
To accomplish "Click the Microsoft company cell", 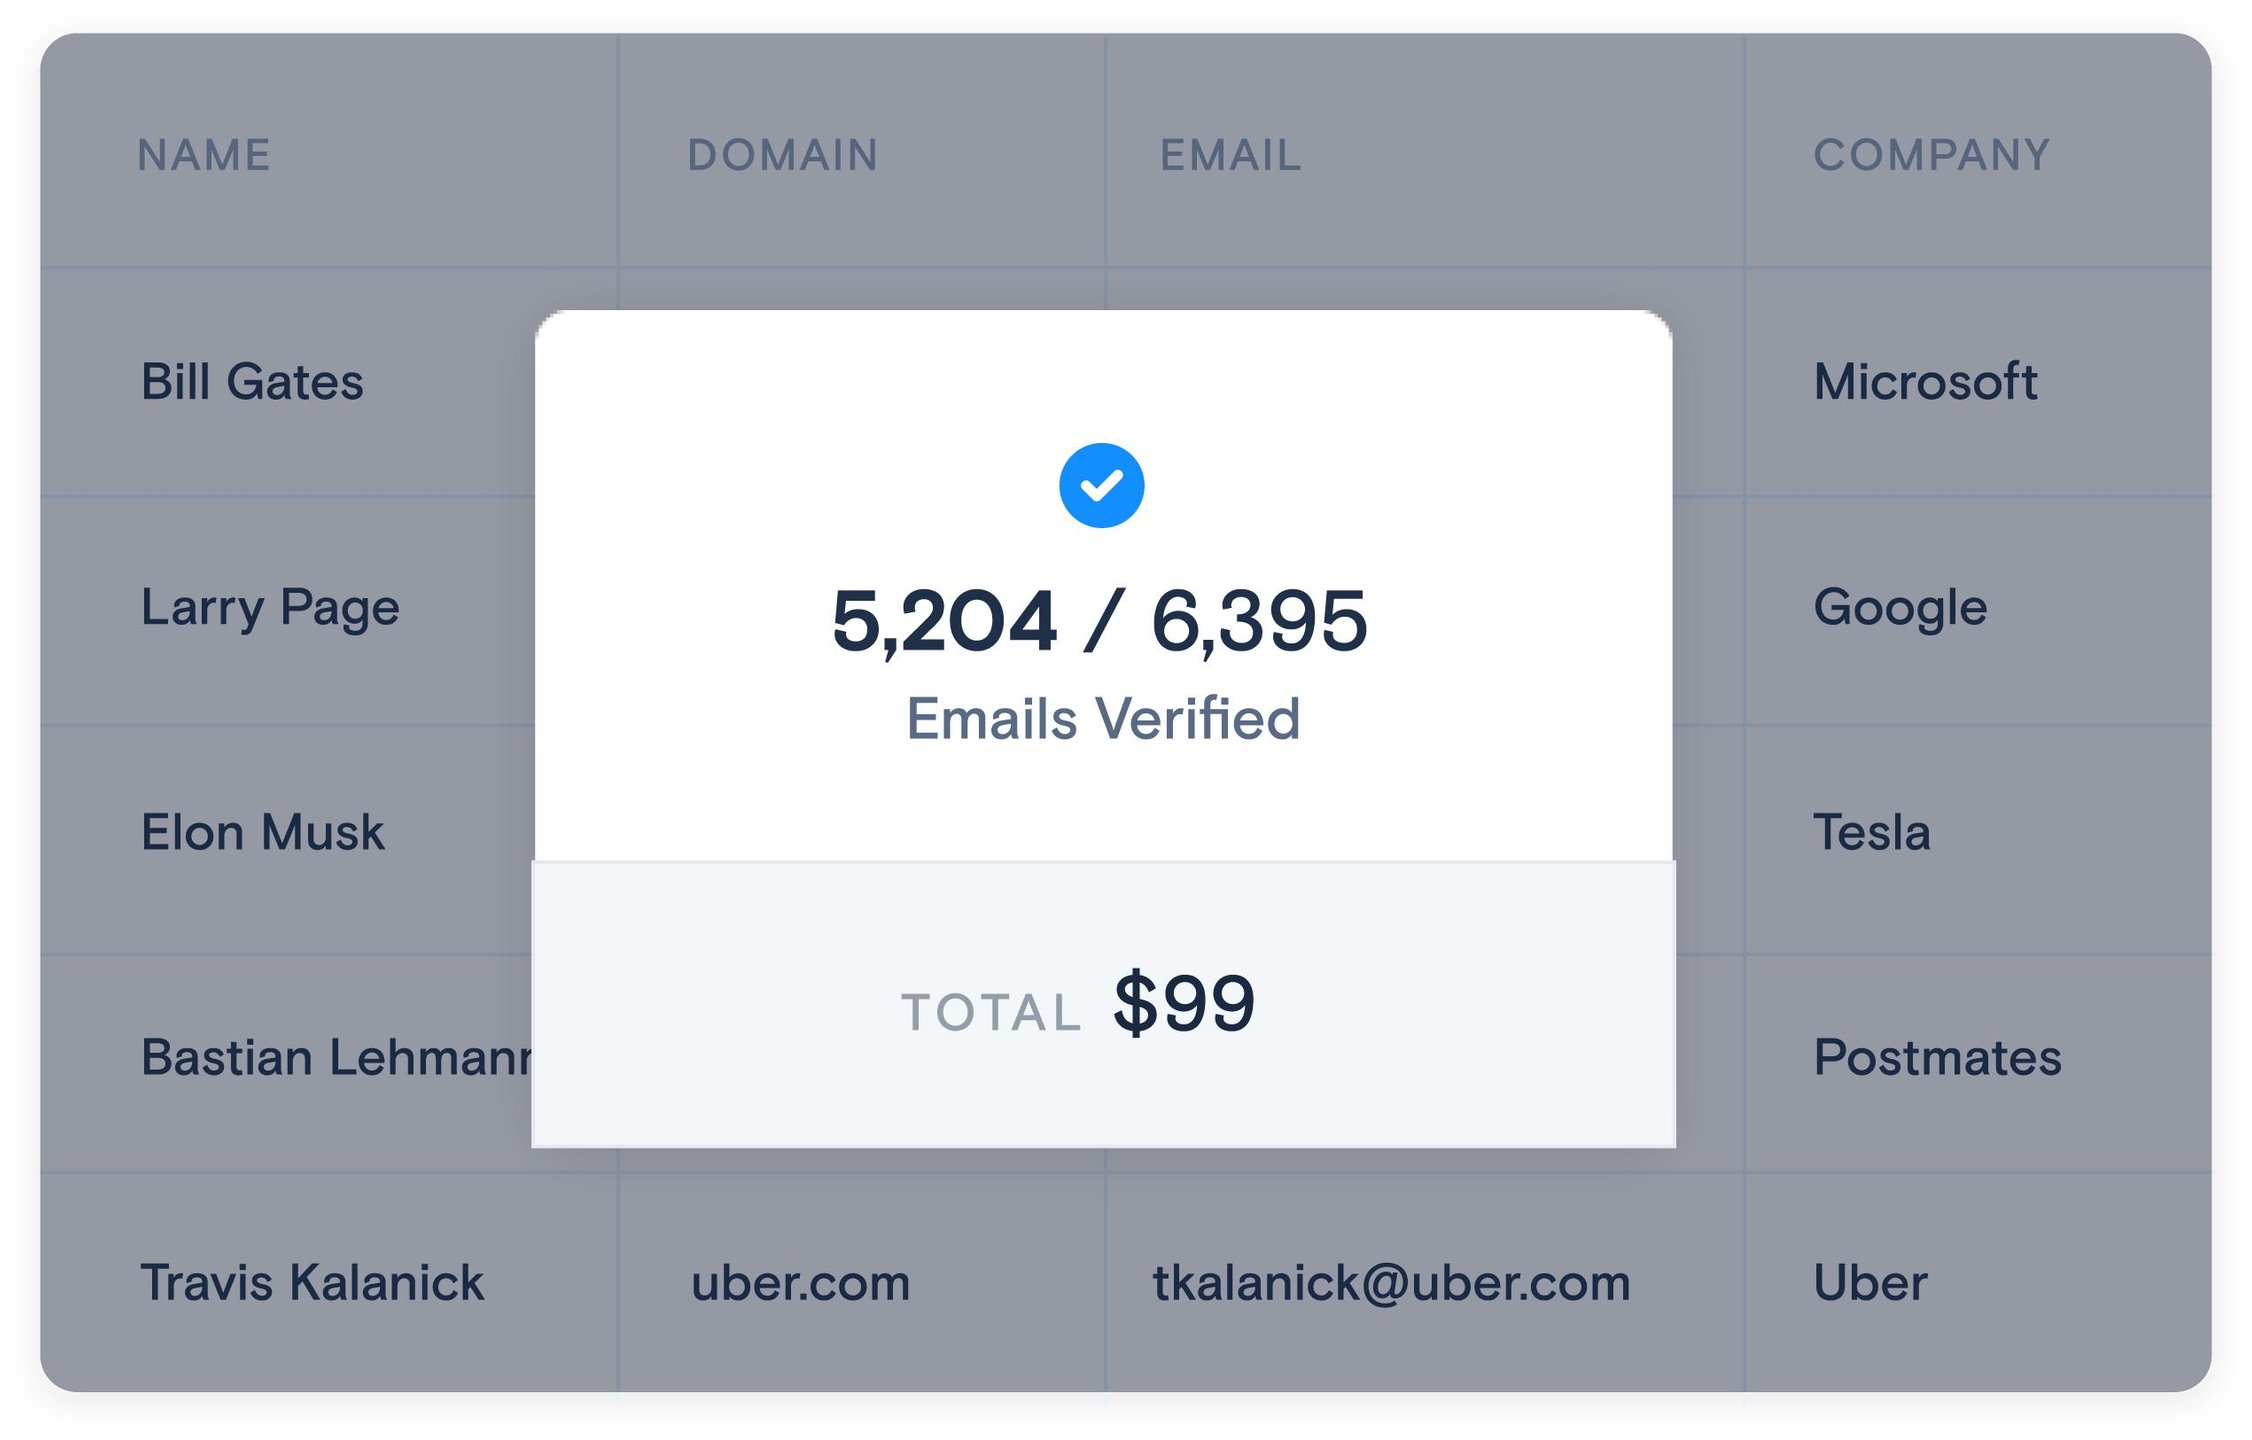I will point(1925,382).
